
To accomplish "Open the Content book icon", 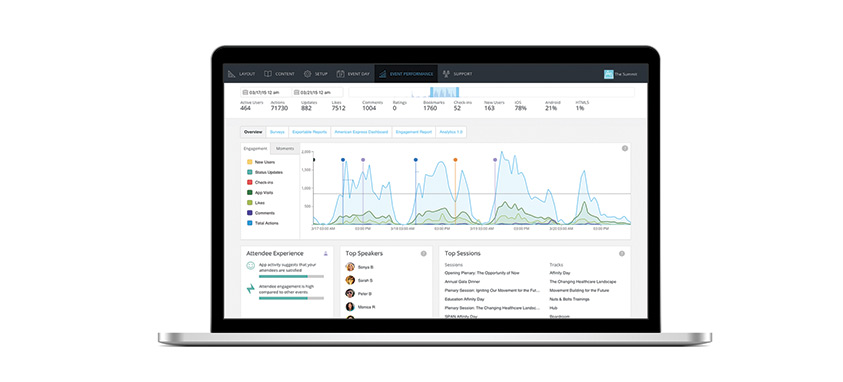I will pos(268,74).
